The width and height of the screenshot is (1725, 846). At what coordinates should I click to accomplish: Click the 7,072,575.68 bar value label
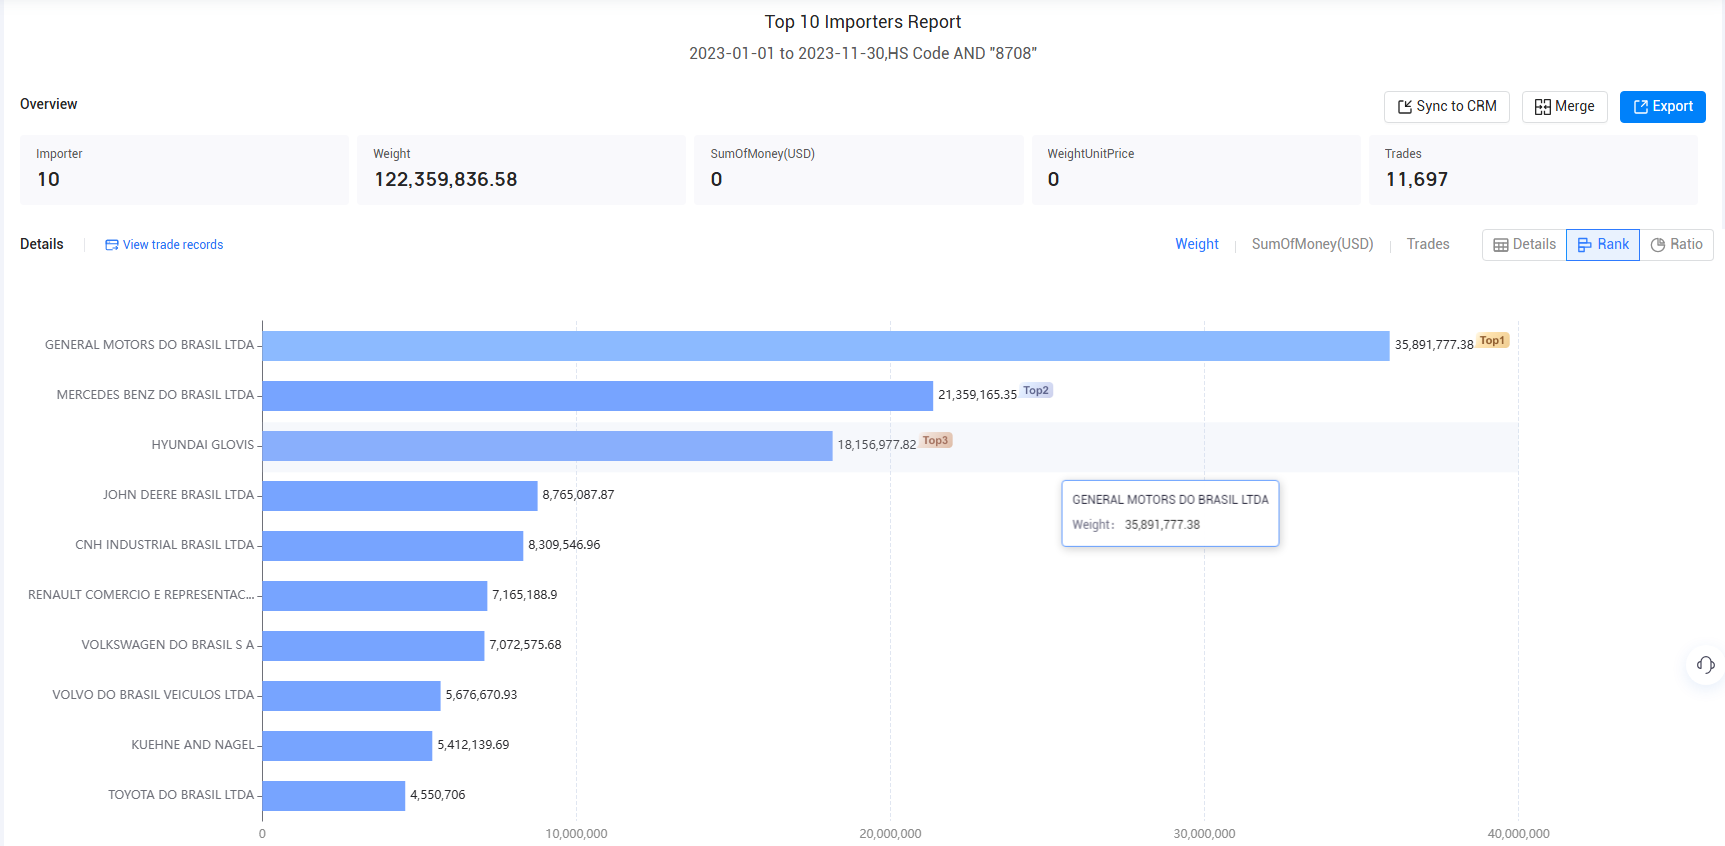point(525,645)
